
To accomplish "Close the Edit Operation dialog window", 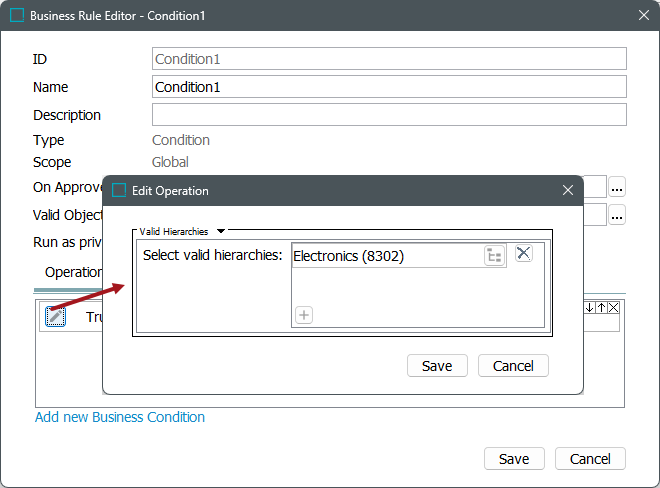I will click(x=568, y=190).
